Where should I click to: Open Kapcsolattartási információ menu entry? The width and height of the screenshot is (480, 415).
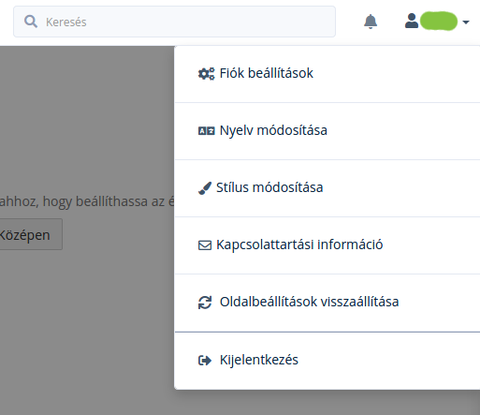pos(327,245)
